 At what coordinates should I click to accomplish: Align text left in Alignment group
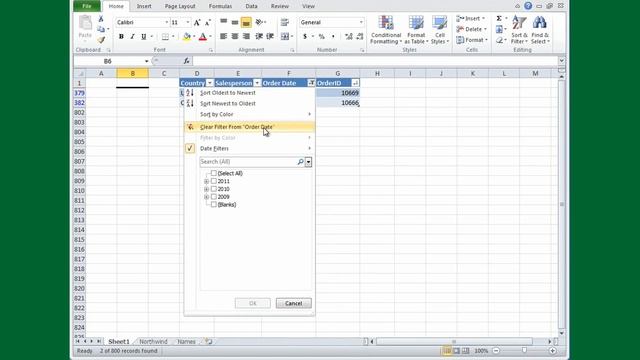223,36
